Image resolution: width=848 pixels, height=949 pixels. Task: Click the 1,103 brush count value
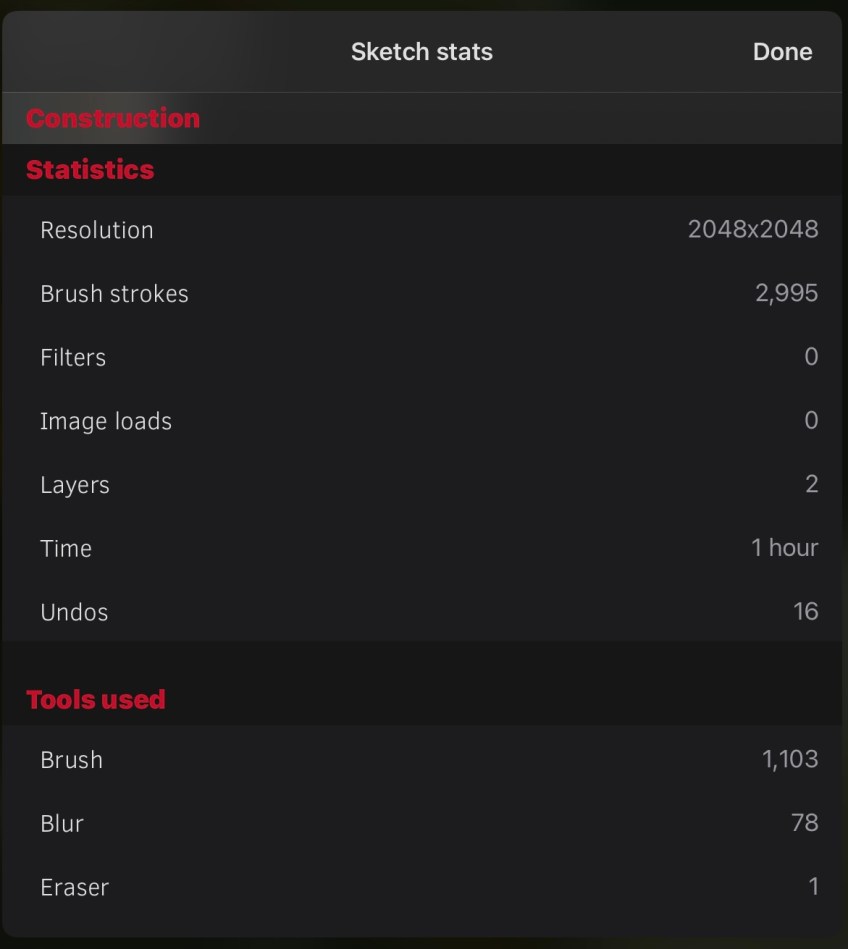pyautogui.click(x=790, y=759)
